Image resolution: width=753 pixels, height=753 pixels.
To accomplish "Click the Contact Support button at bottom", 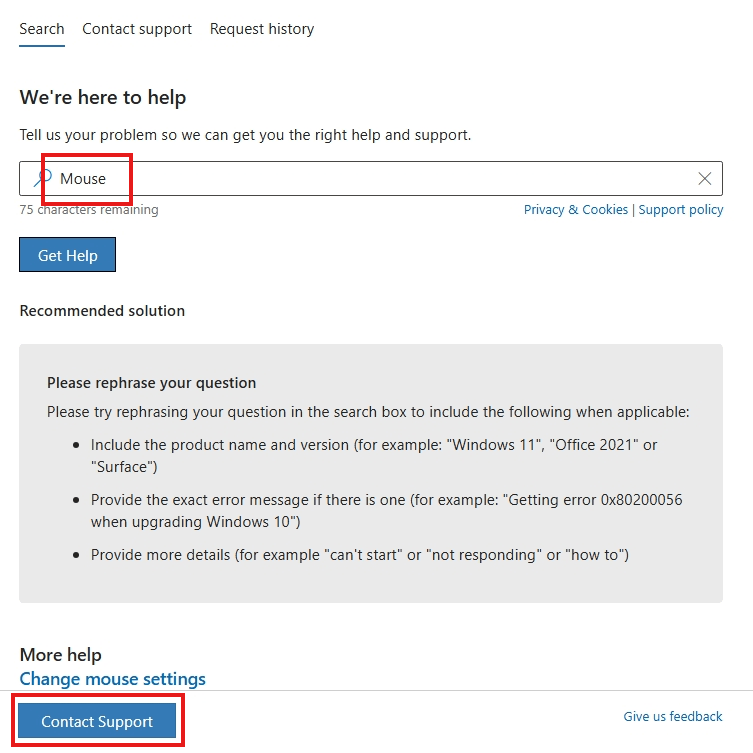I will [97, 721].
